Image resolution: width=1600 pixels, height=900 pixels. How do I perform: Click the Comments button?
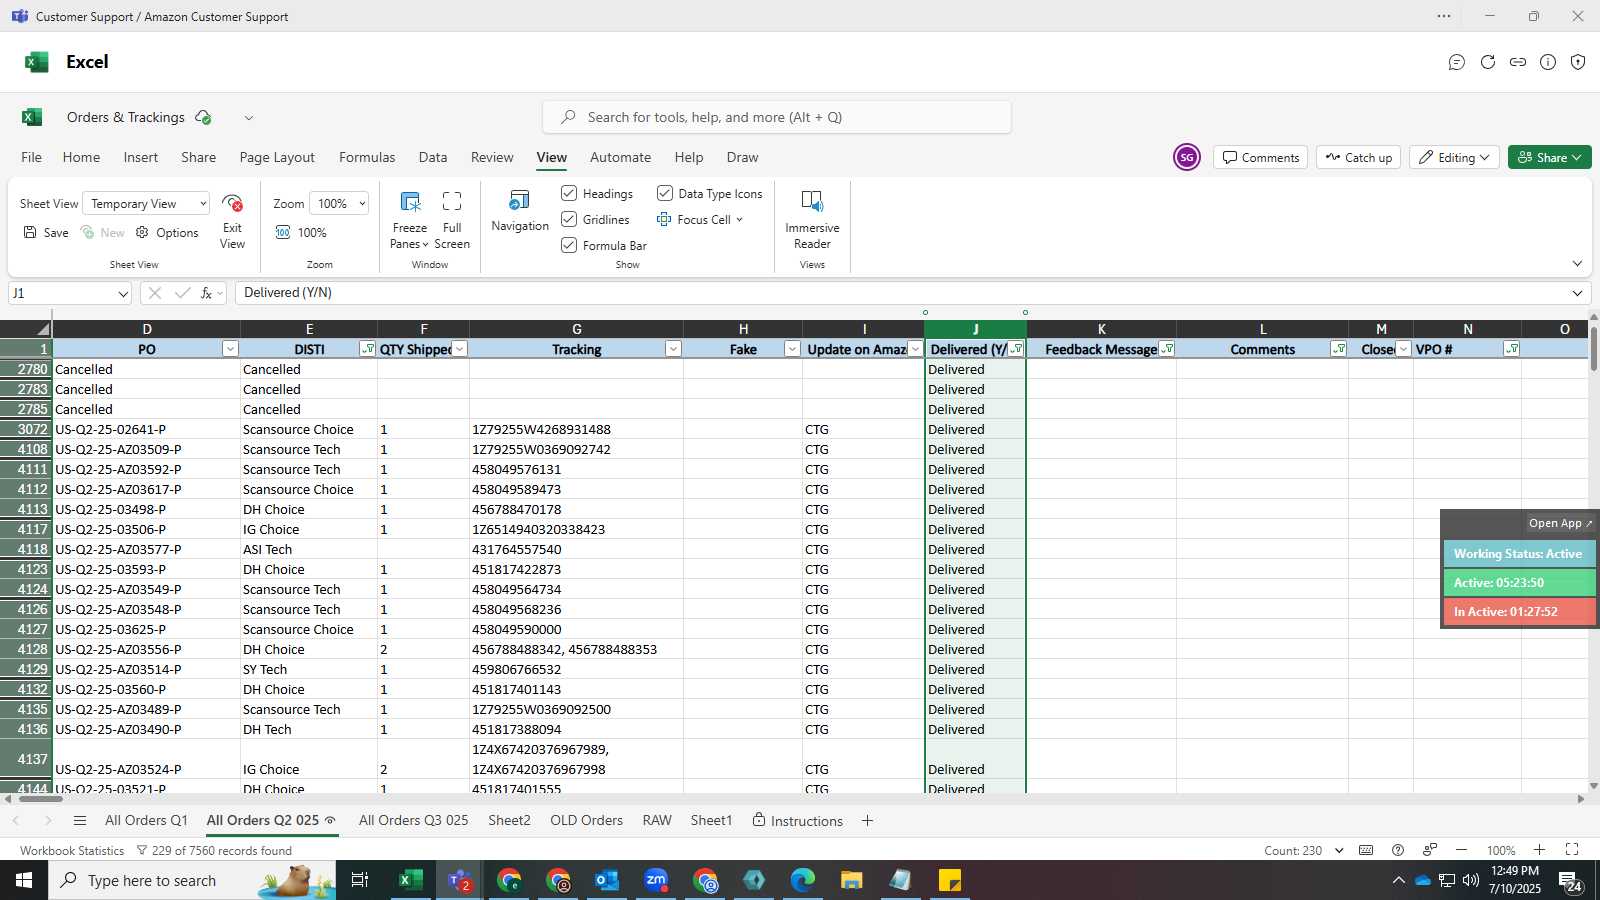pos(1261,157)
